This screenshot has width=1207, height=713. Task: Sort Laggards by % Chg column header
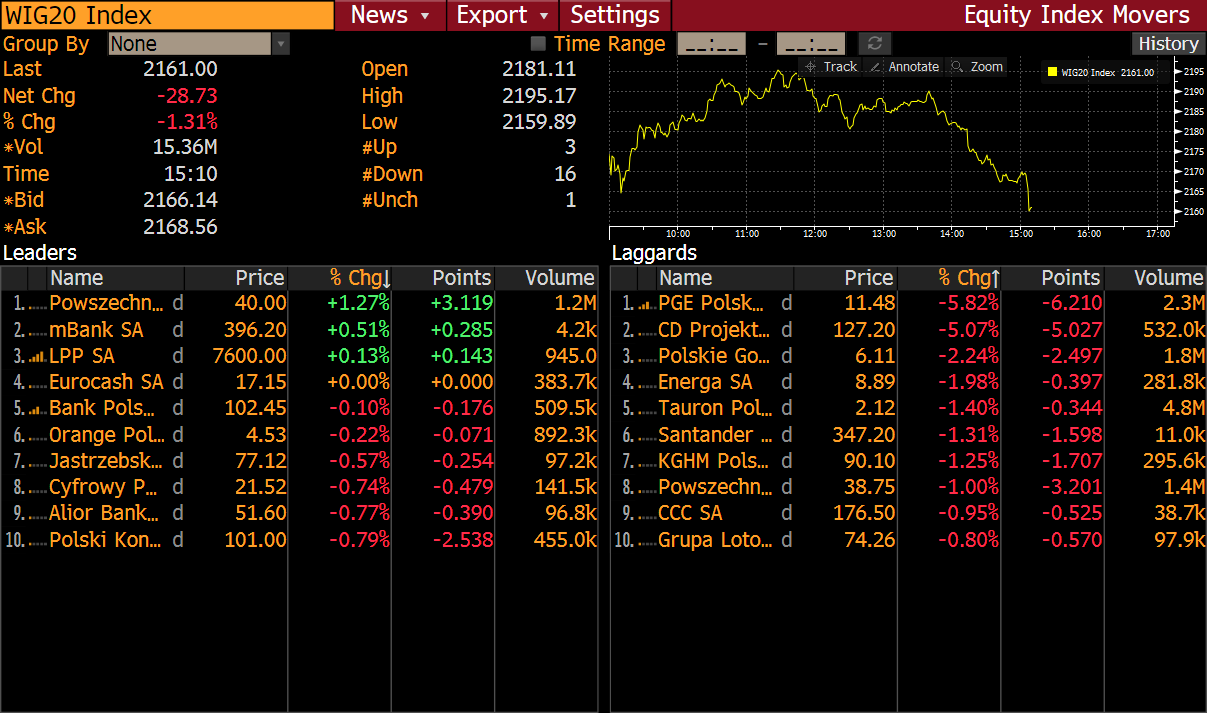click(949, 278)
